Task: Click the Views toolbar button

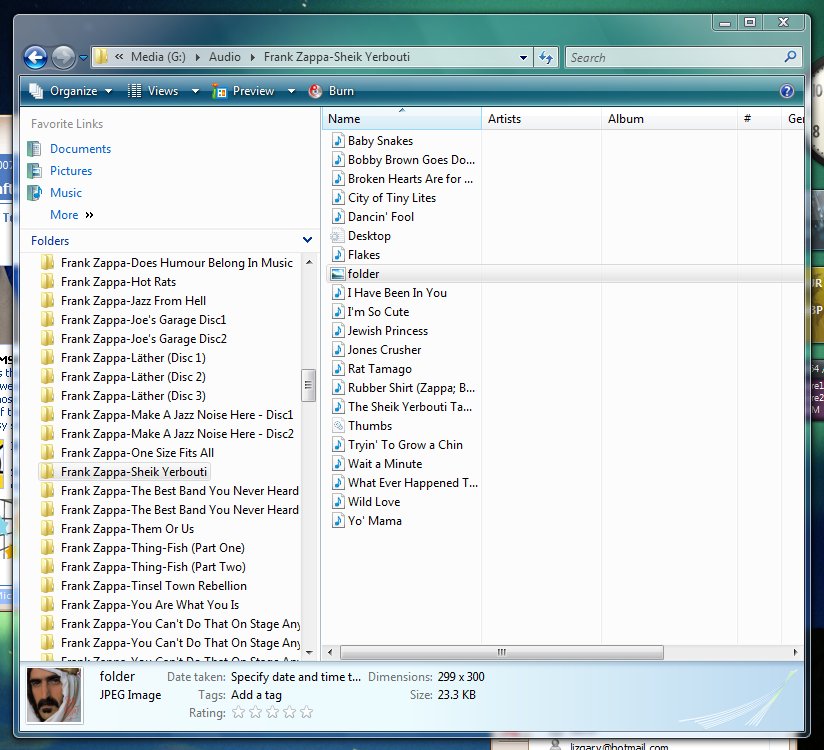Action: [153, 91]
